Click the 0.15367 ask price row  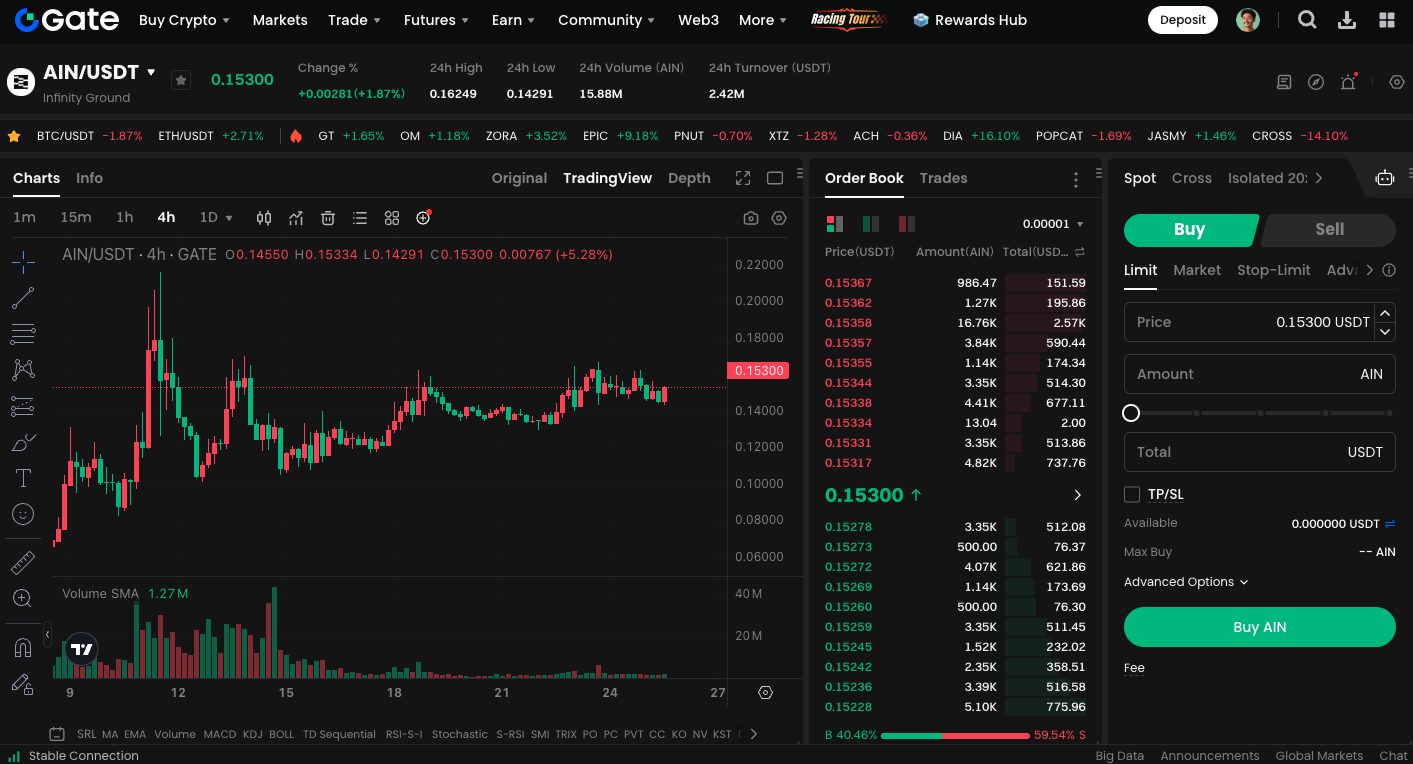tap(955, 283)
